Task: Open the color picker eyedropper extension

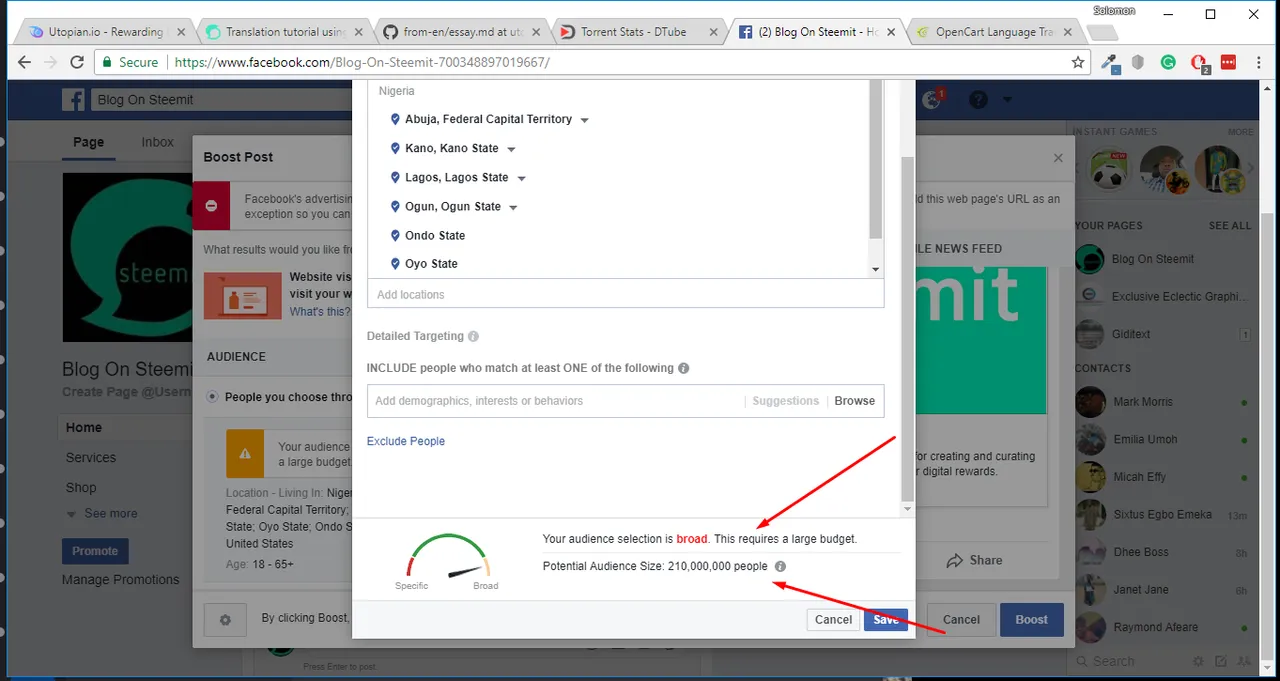Action: 1109,62
